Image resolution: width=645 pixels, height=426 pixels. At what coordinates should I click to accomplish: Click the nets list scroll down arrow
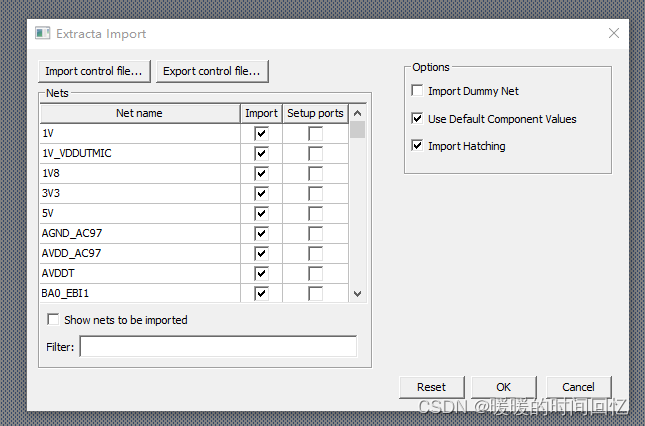tap(357, 294)
